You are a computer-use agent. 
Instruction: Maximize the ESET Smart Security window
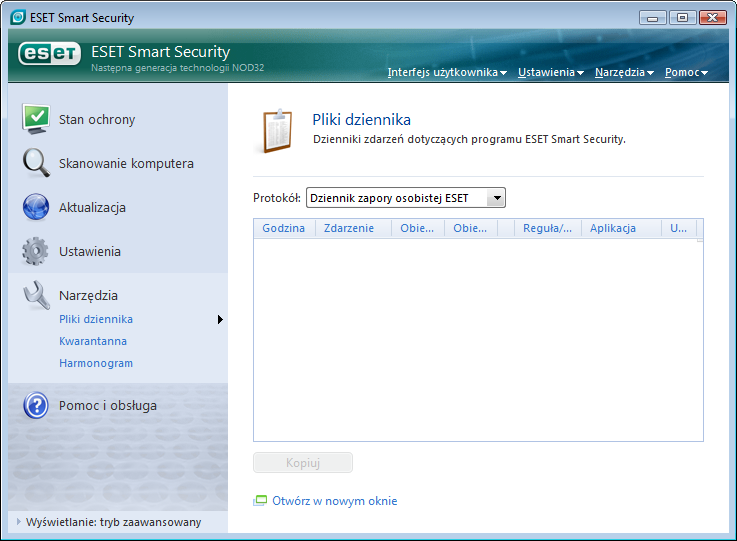tap(682, 18)
